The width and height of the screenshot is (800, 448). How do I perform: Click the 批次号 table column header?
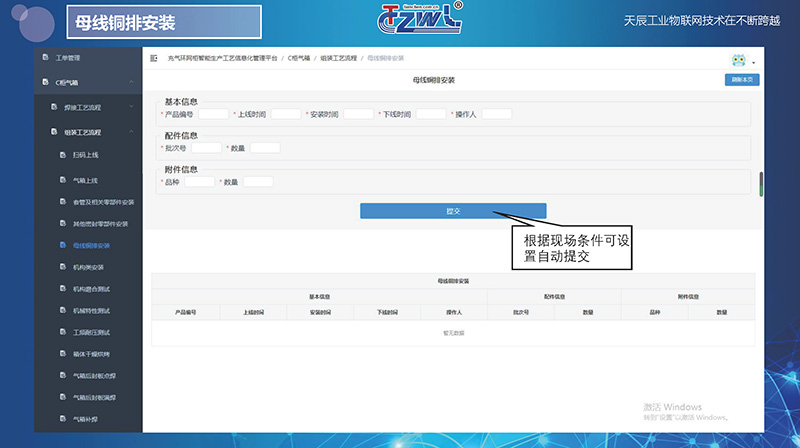(x=521, y=312)
